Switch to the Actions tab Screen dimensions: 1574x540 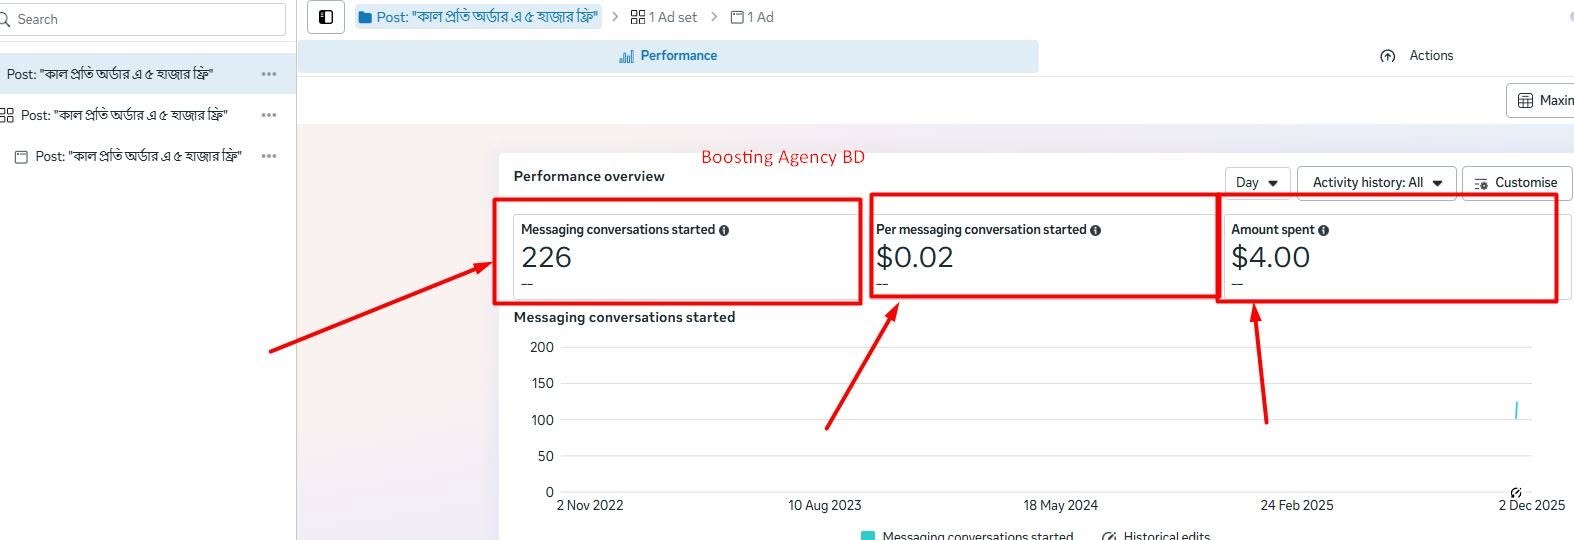1419,56
